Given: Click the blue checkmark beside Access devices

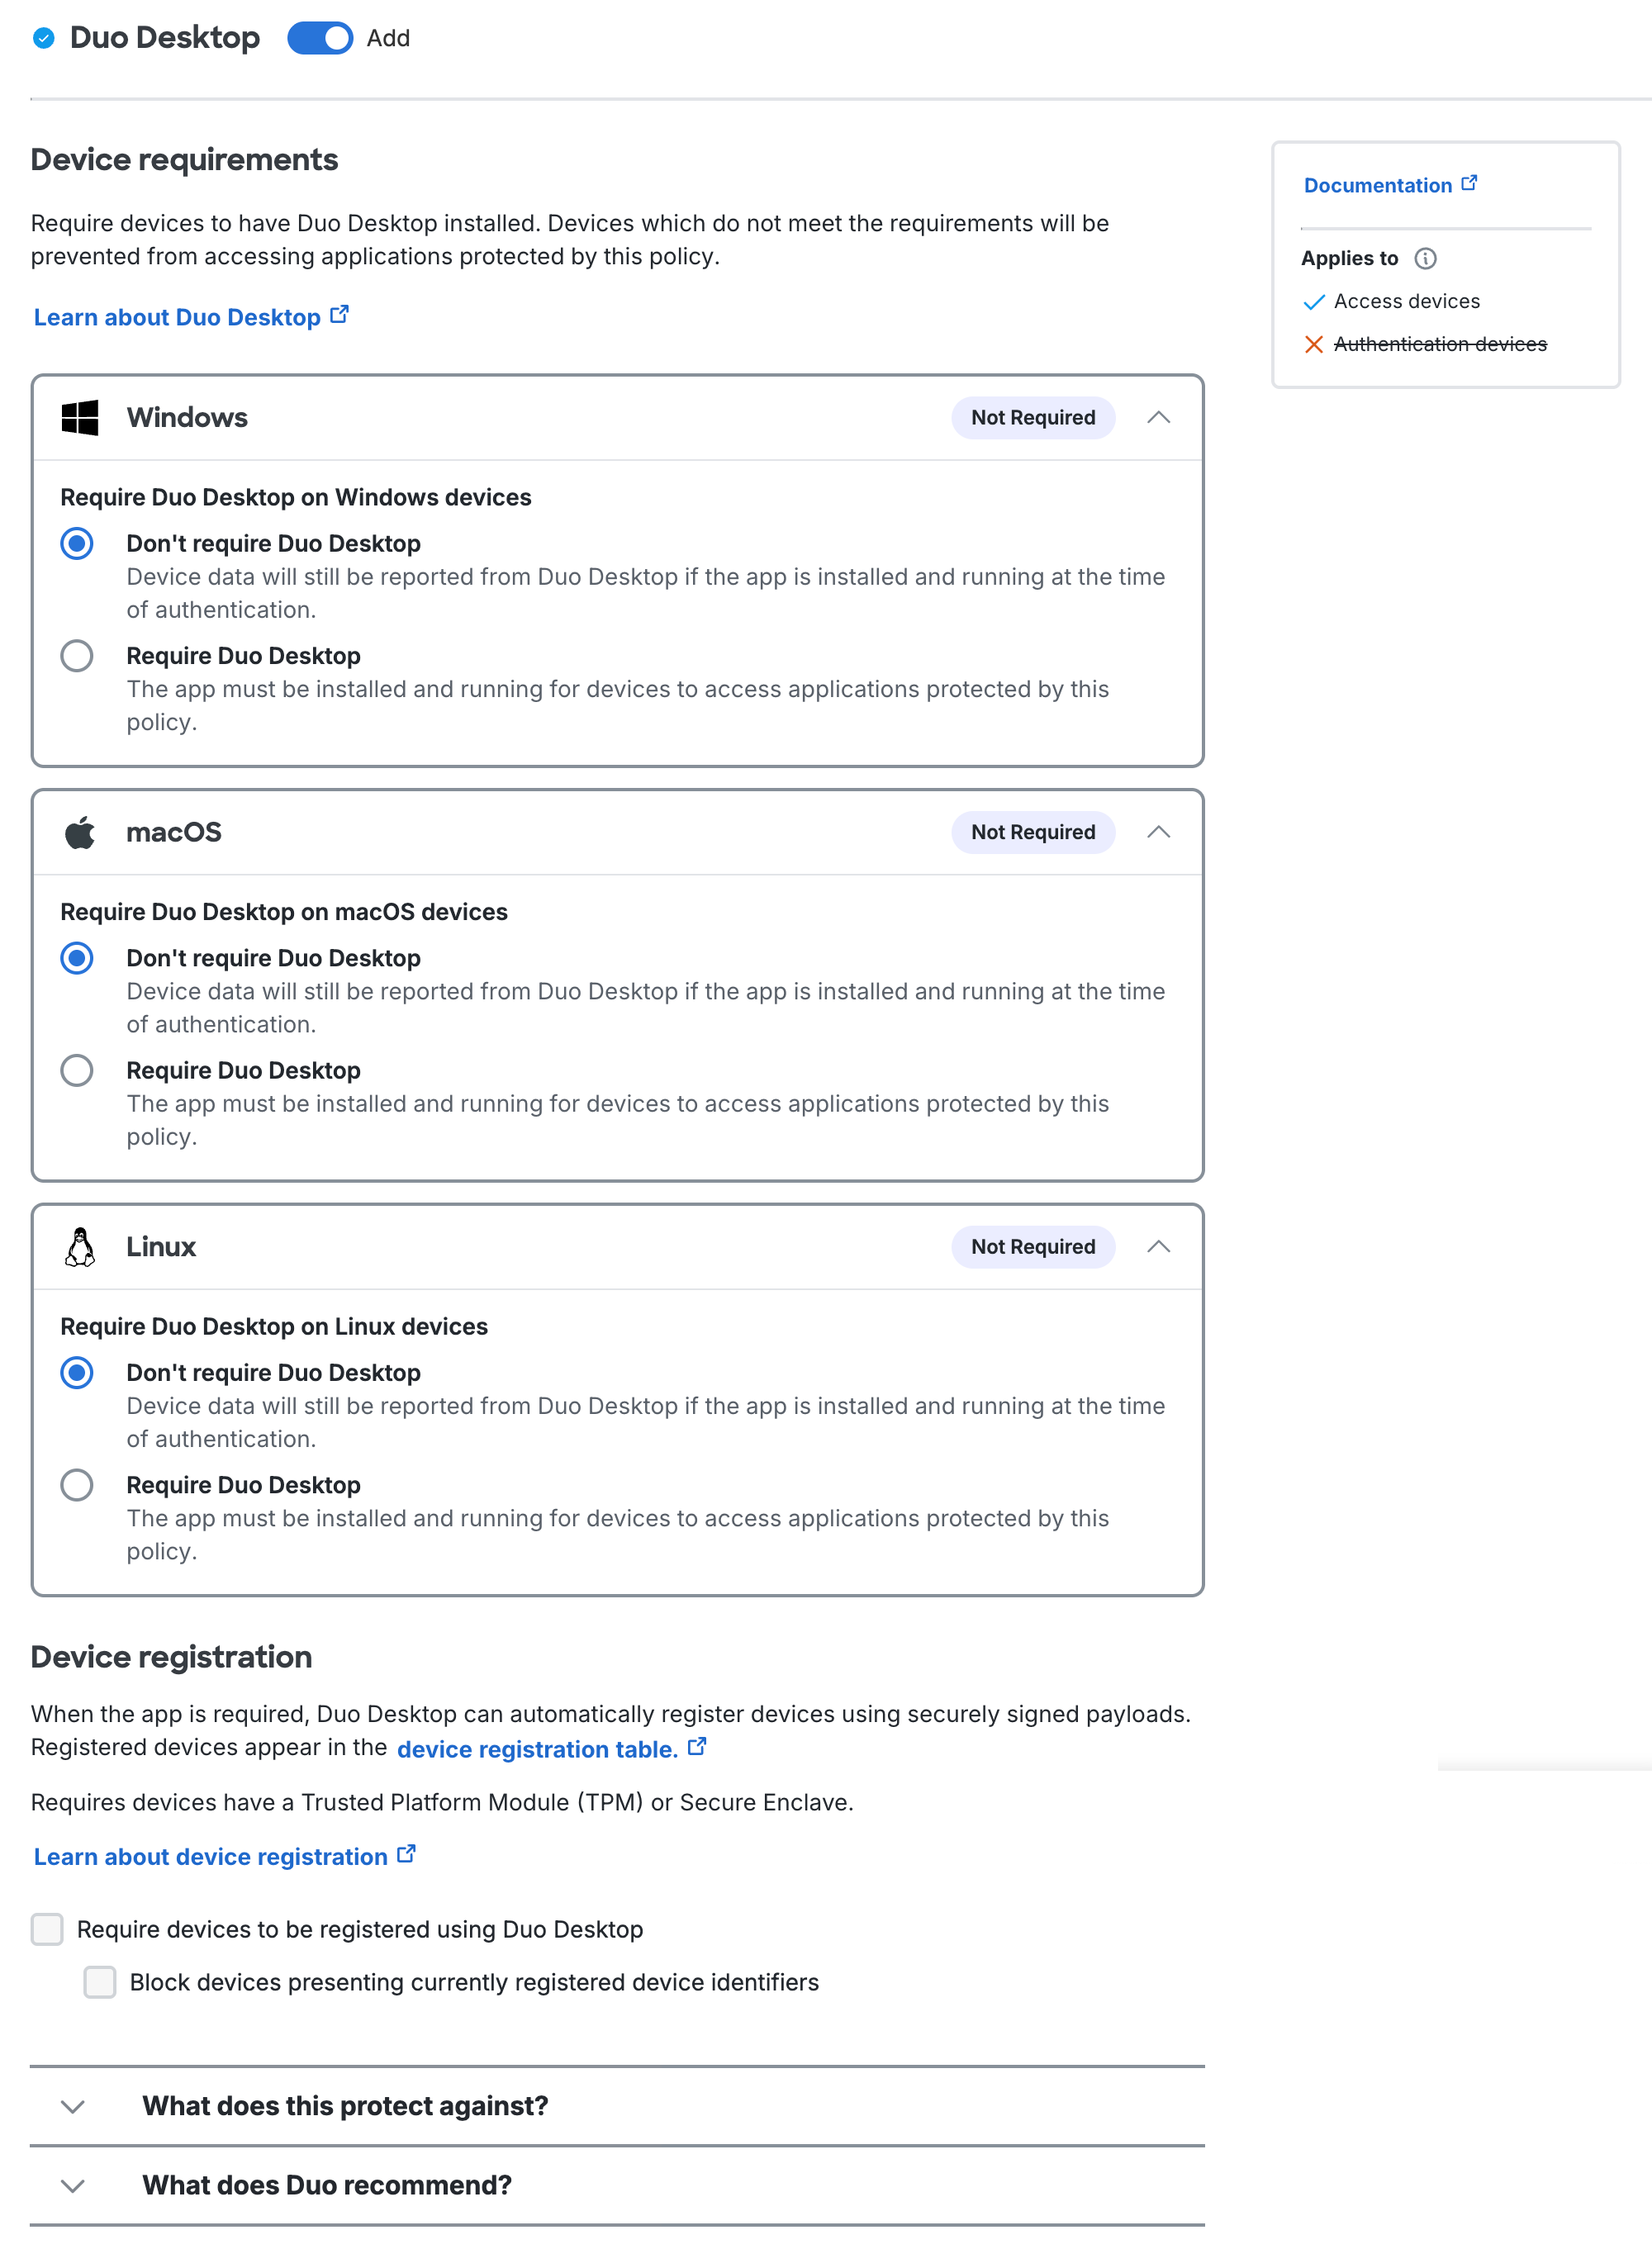Looking at the screenshot, I should 1313,302.
